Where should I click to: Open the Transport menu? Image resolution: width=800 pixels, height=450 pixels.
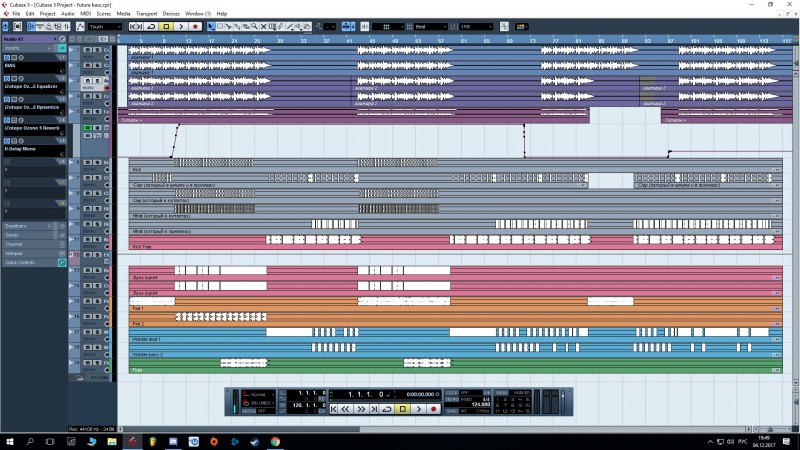click(x=146, y=14)
